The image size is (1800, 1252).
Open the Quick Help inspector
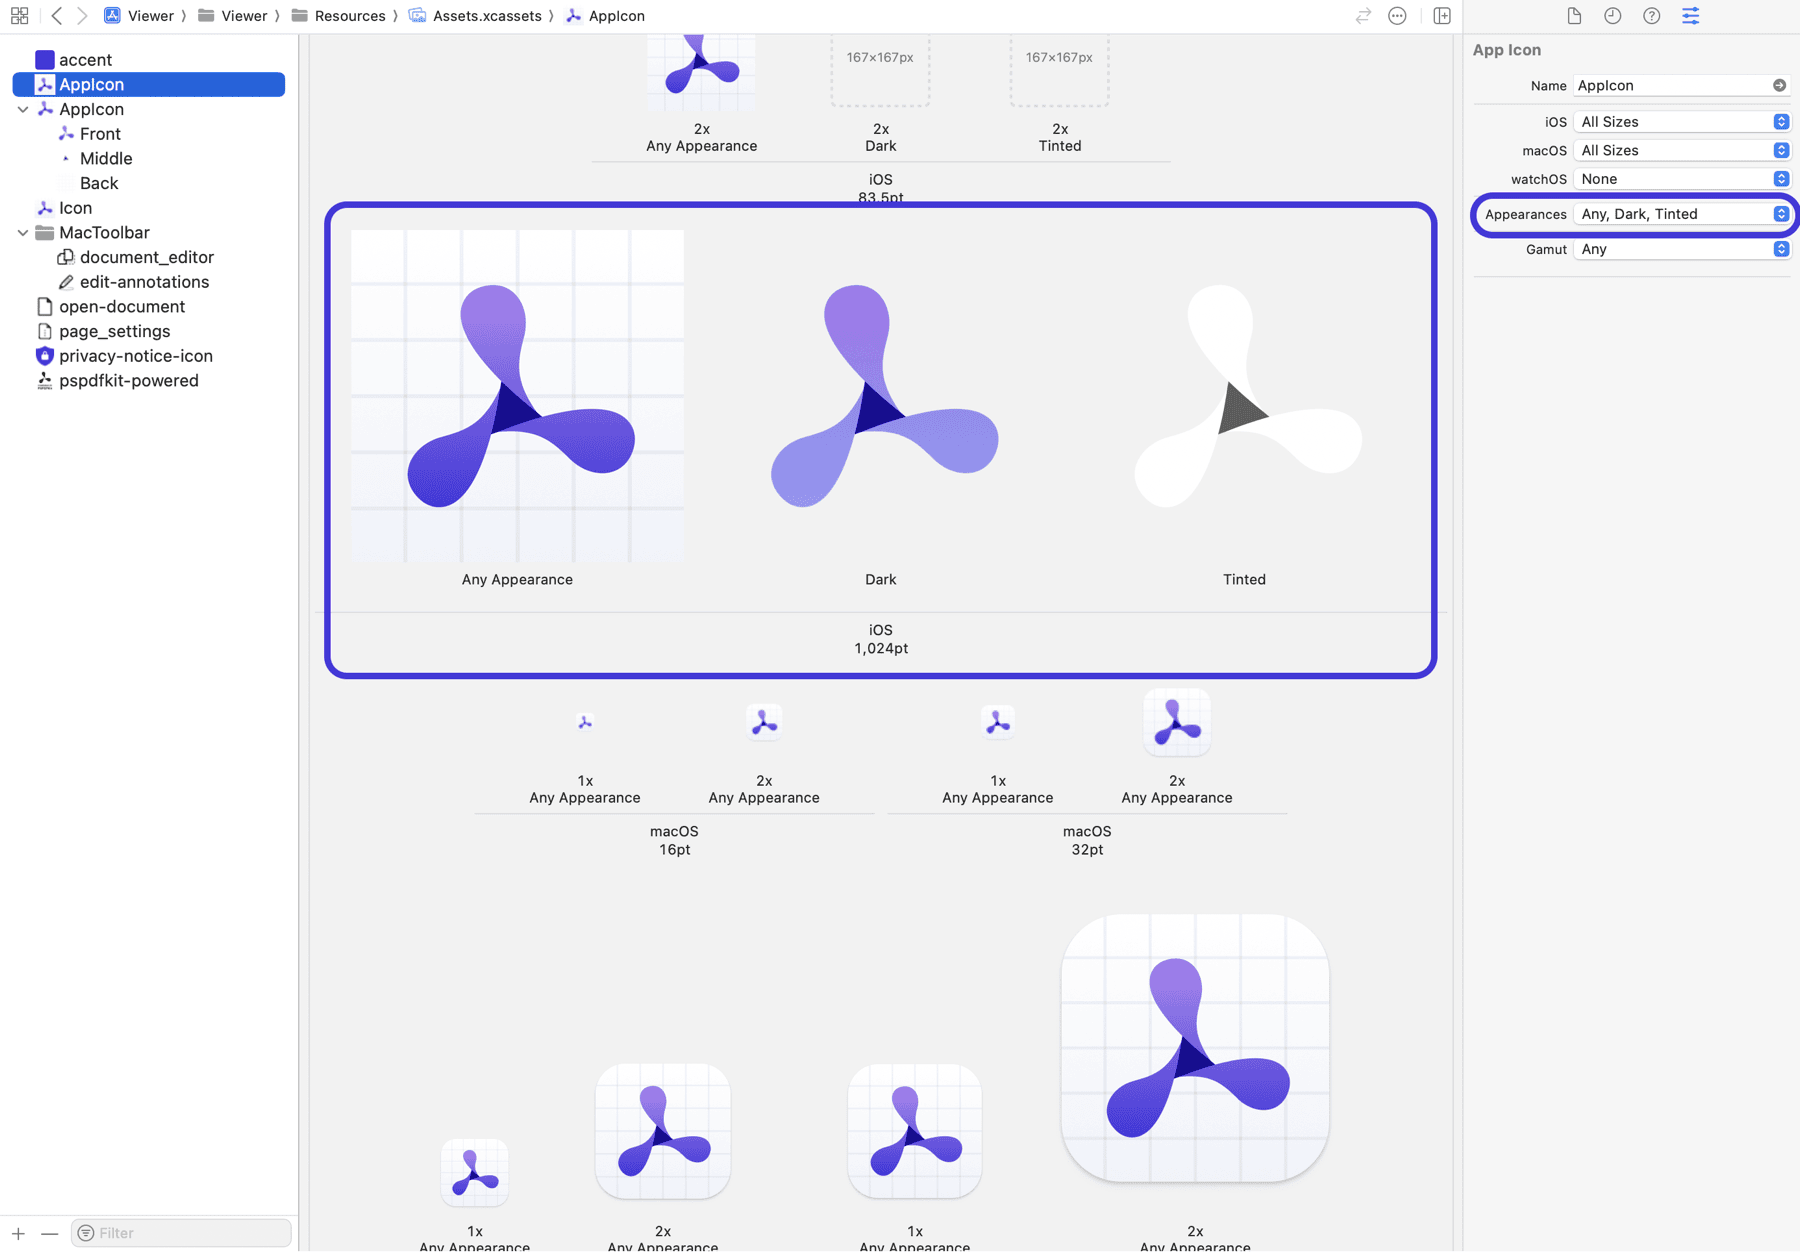point(1651,15)
